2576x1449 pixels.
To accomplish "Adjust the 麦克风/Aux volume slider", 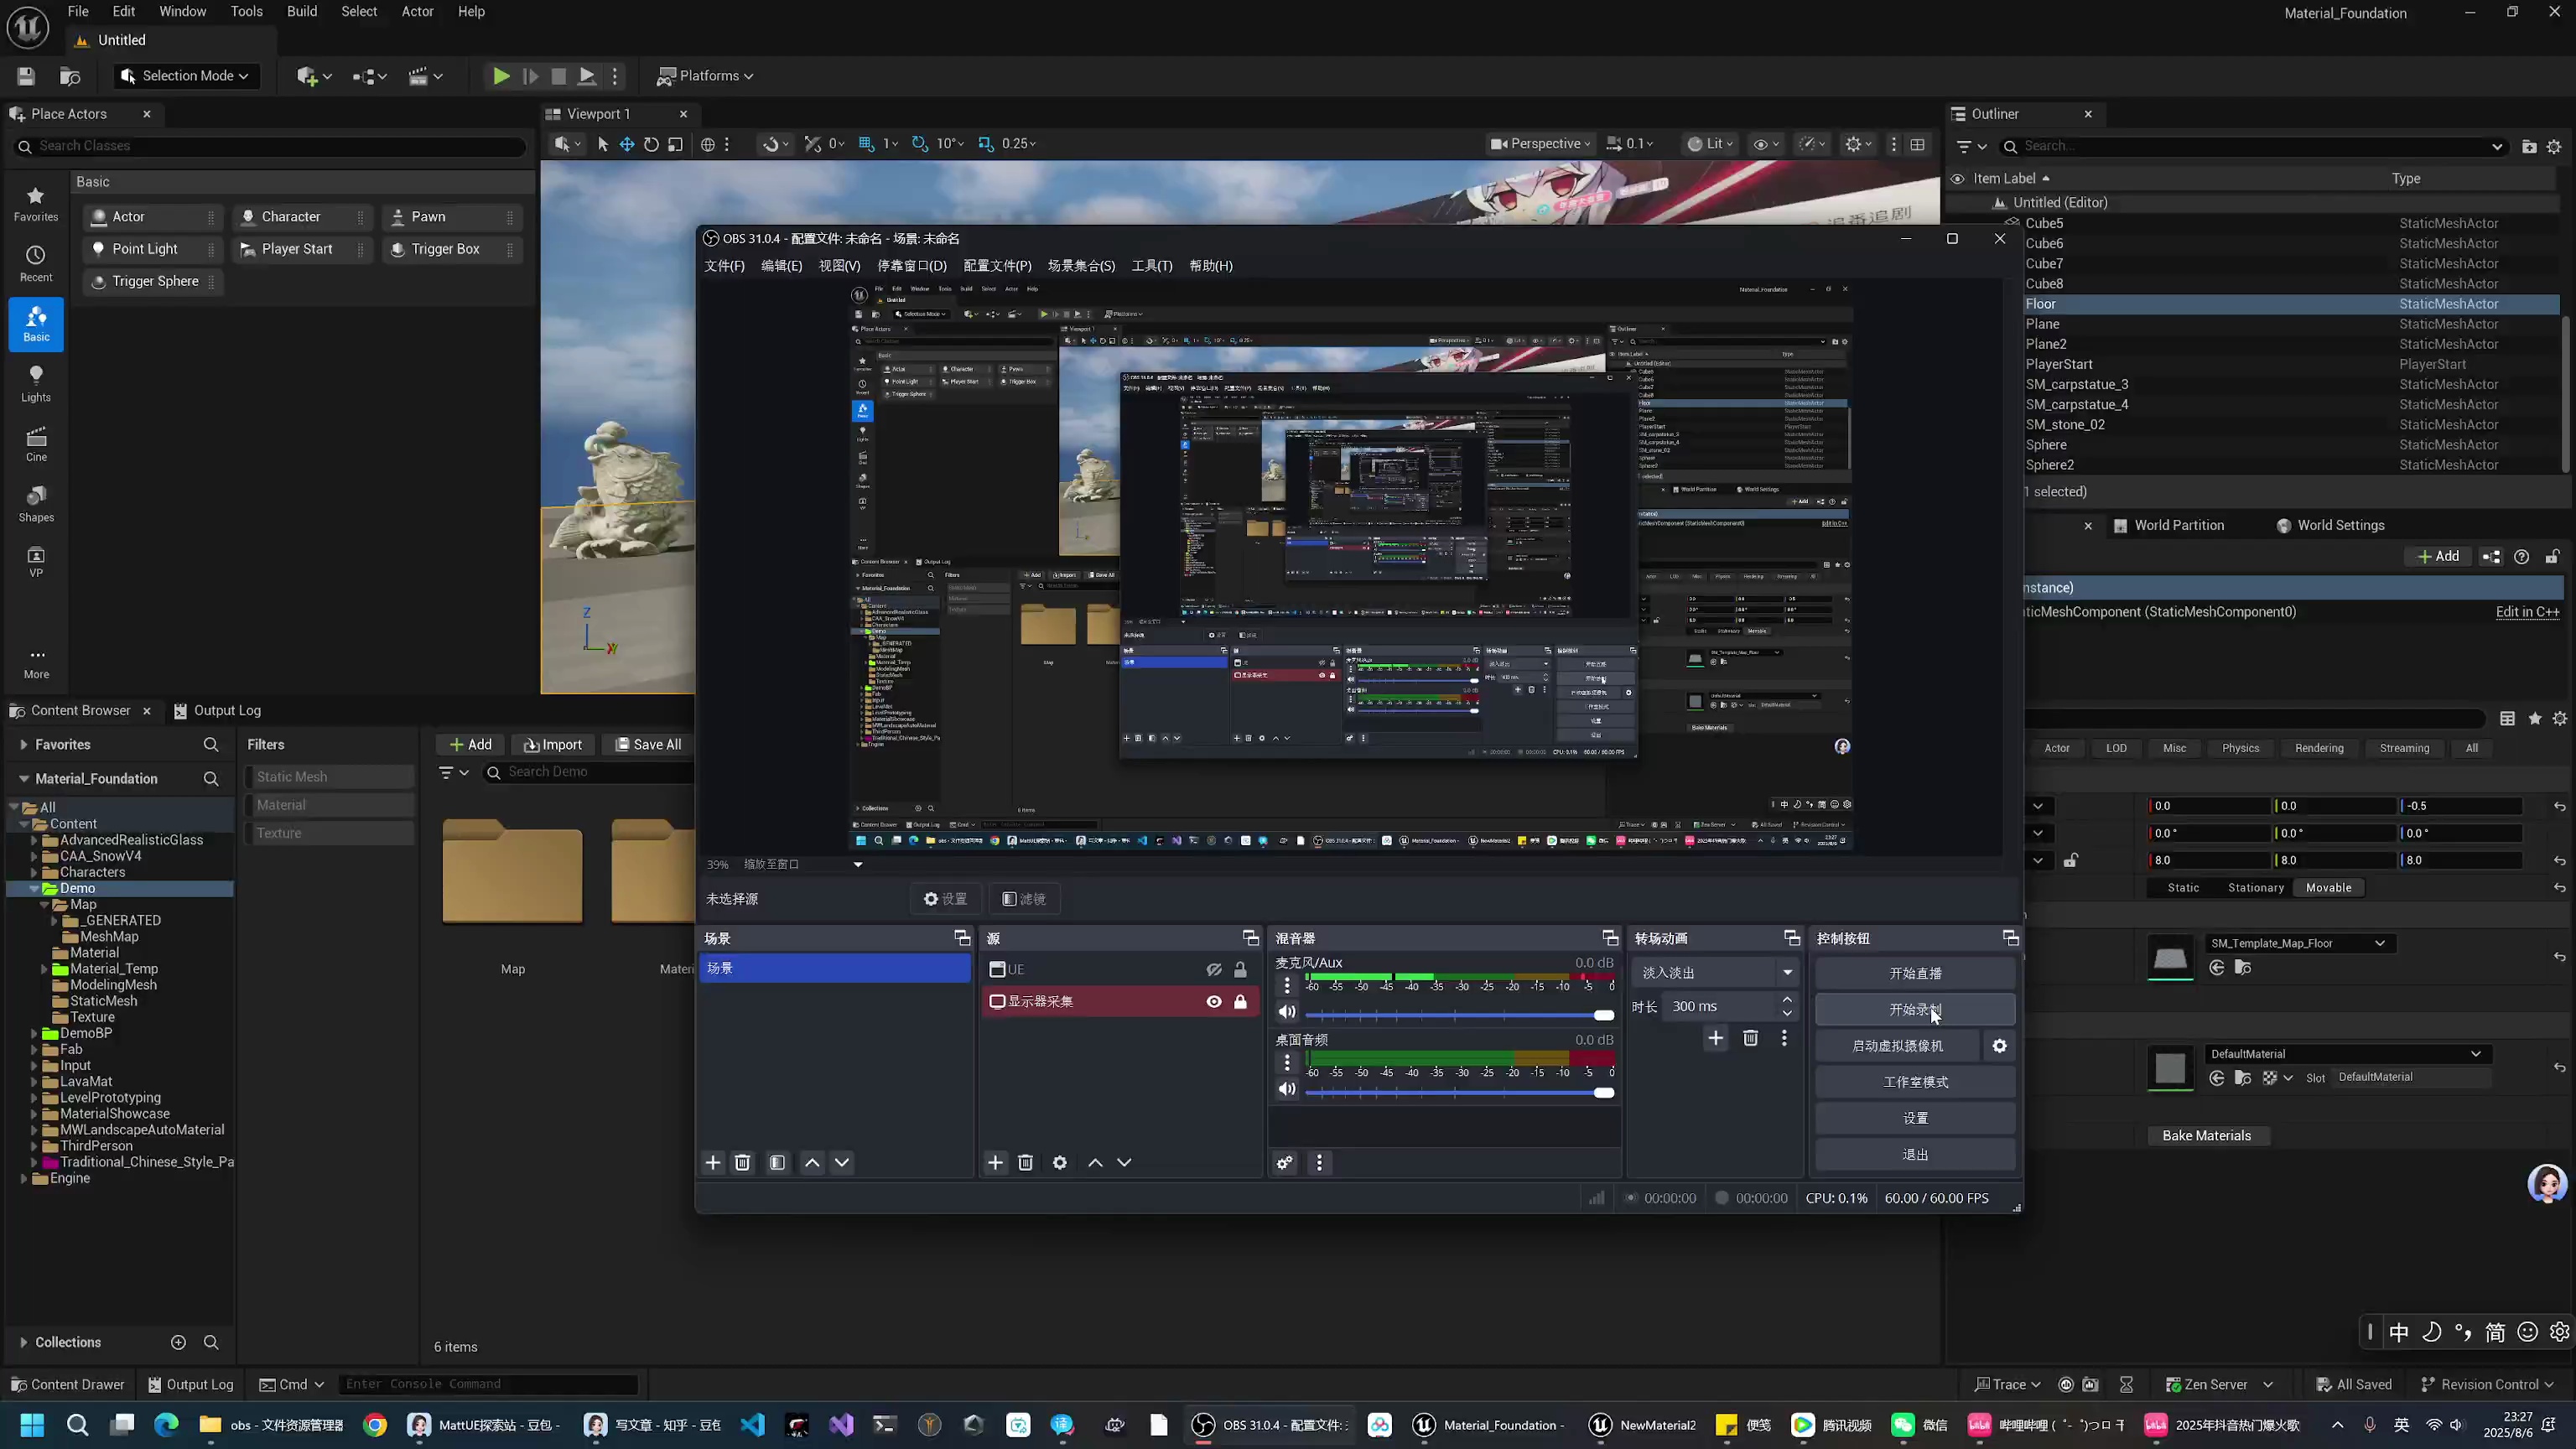I will pos(1459,1016).
